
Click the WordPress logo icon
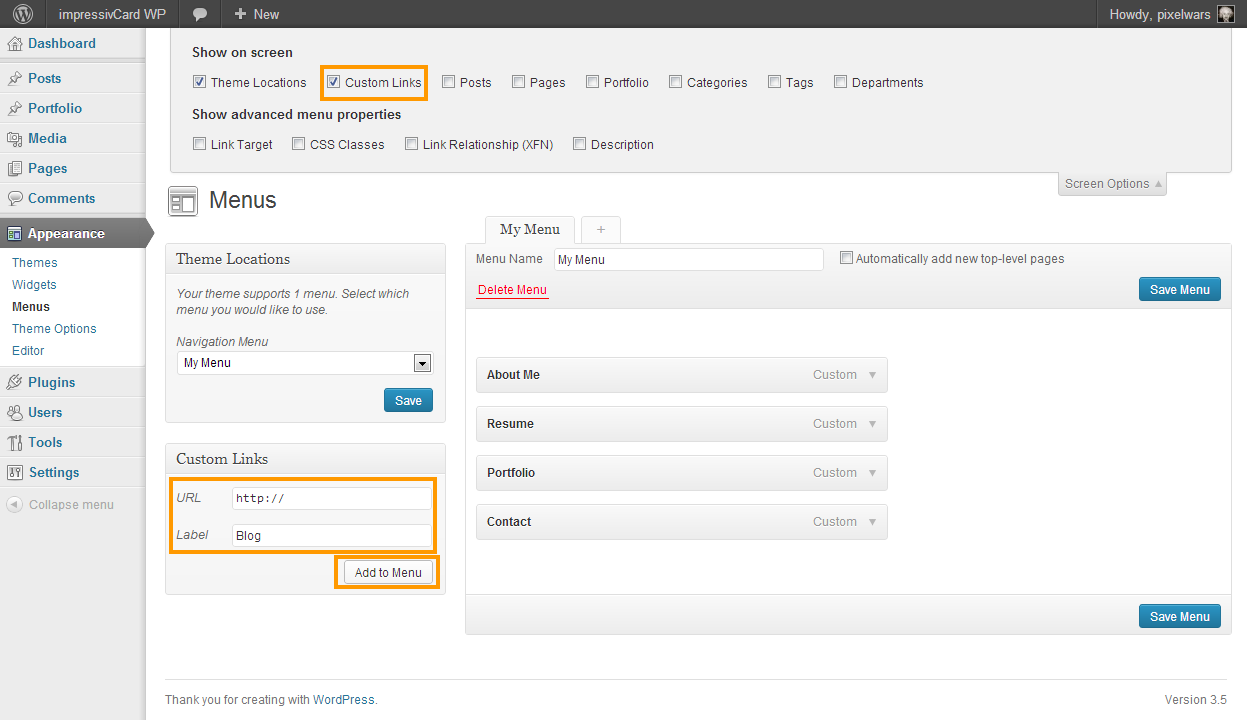click(23, 14)
